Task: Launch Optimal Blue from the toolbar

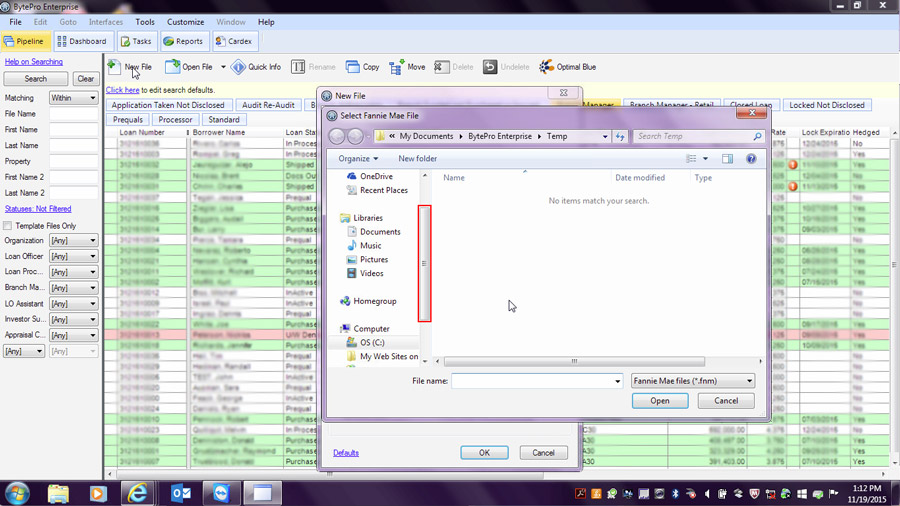Action: pos(567,67)
